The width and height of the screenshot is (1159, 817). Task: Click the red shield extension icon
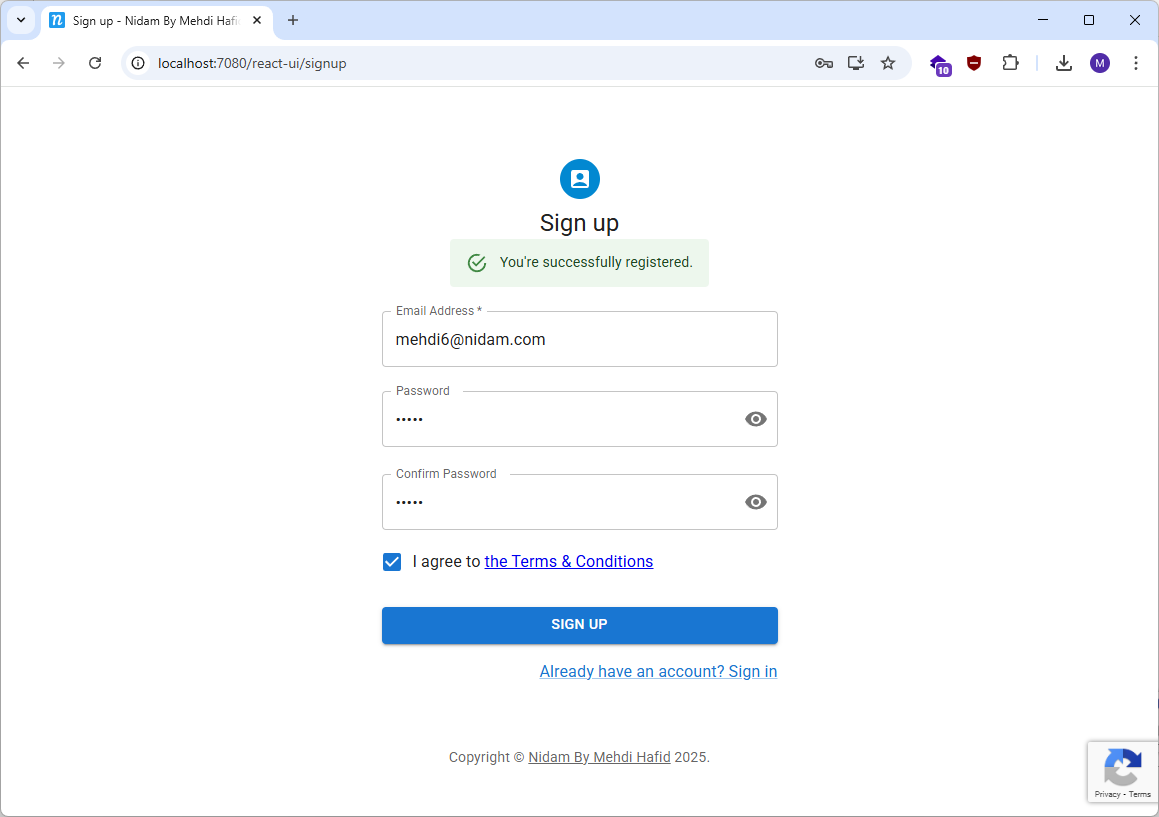[x=974, y=63]
